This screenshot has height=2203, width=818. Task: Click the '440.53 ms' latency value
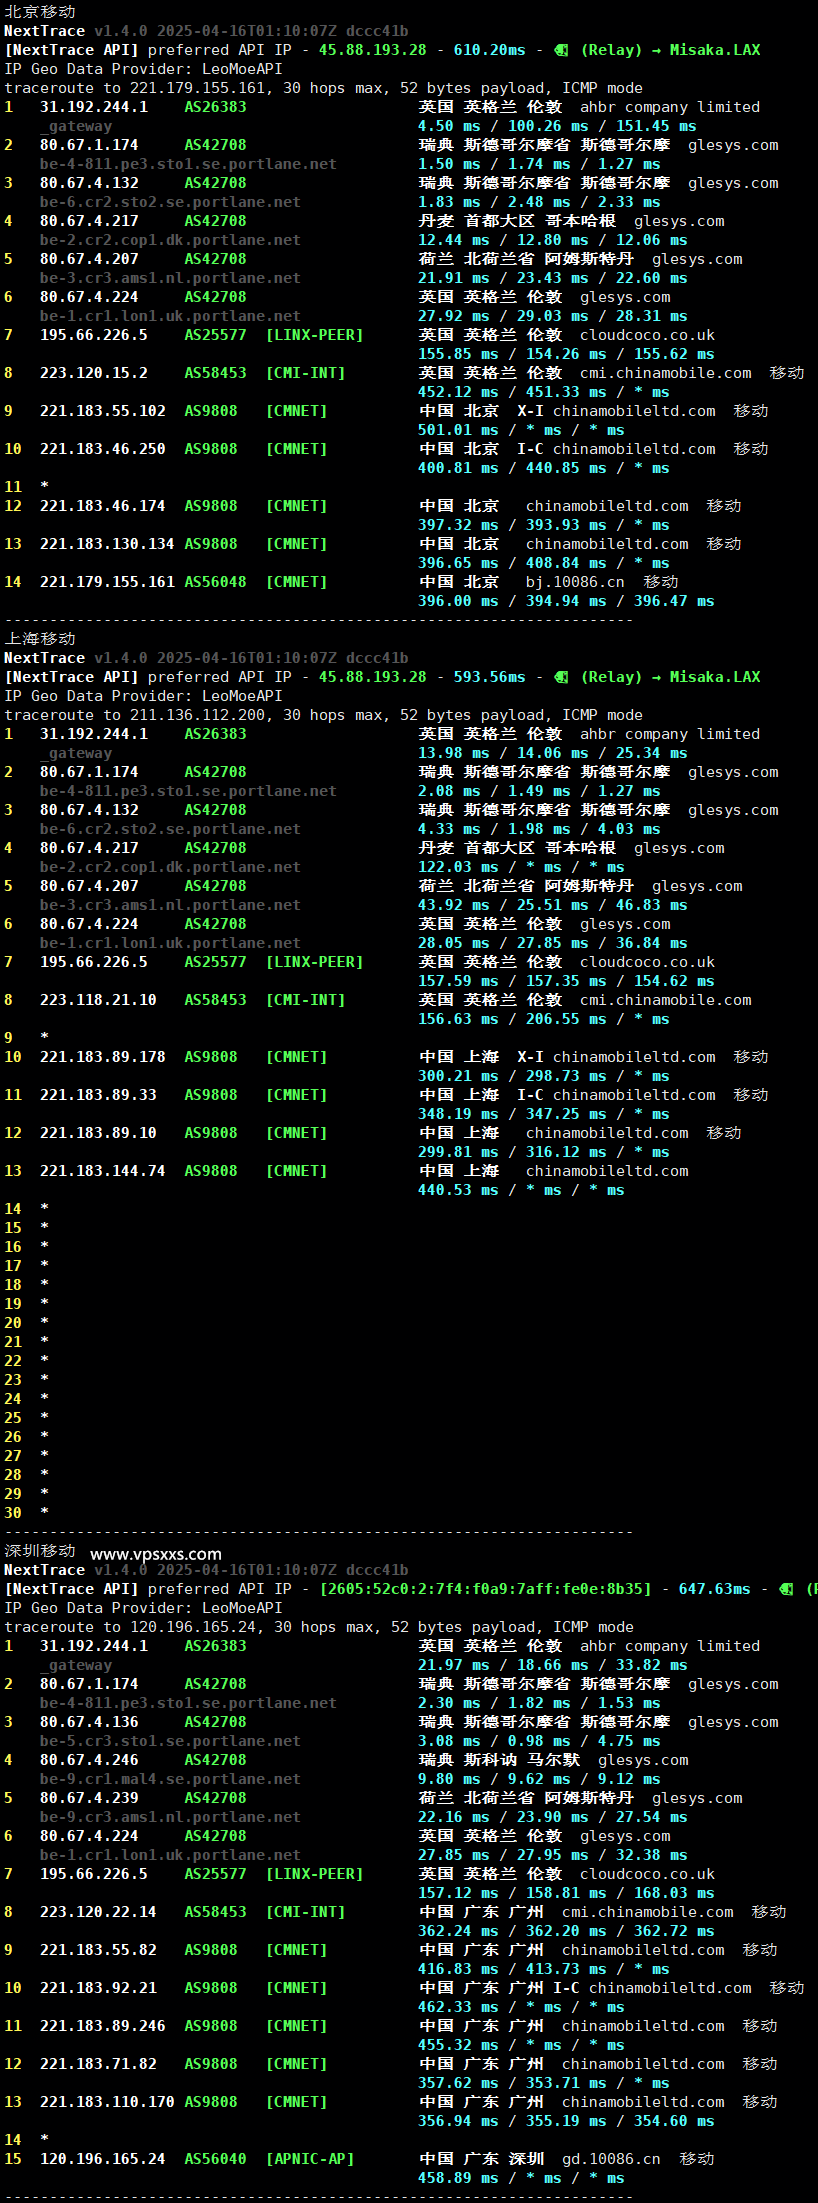458,1190
